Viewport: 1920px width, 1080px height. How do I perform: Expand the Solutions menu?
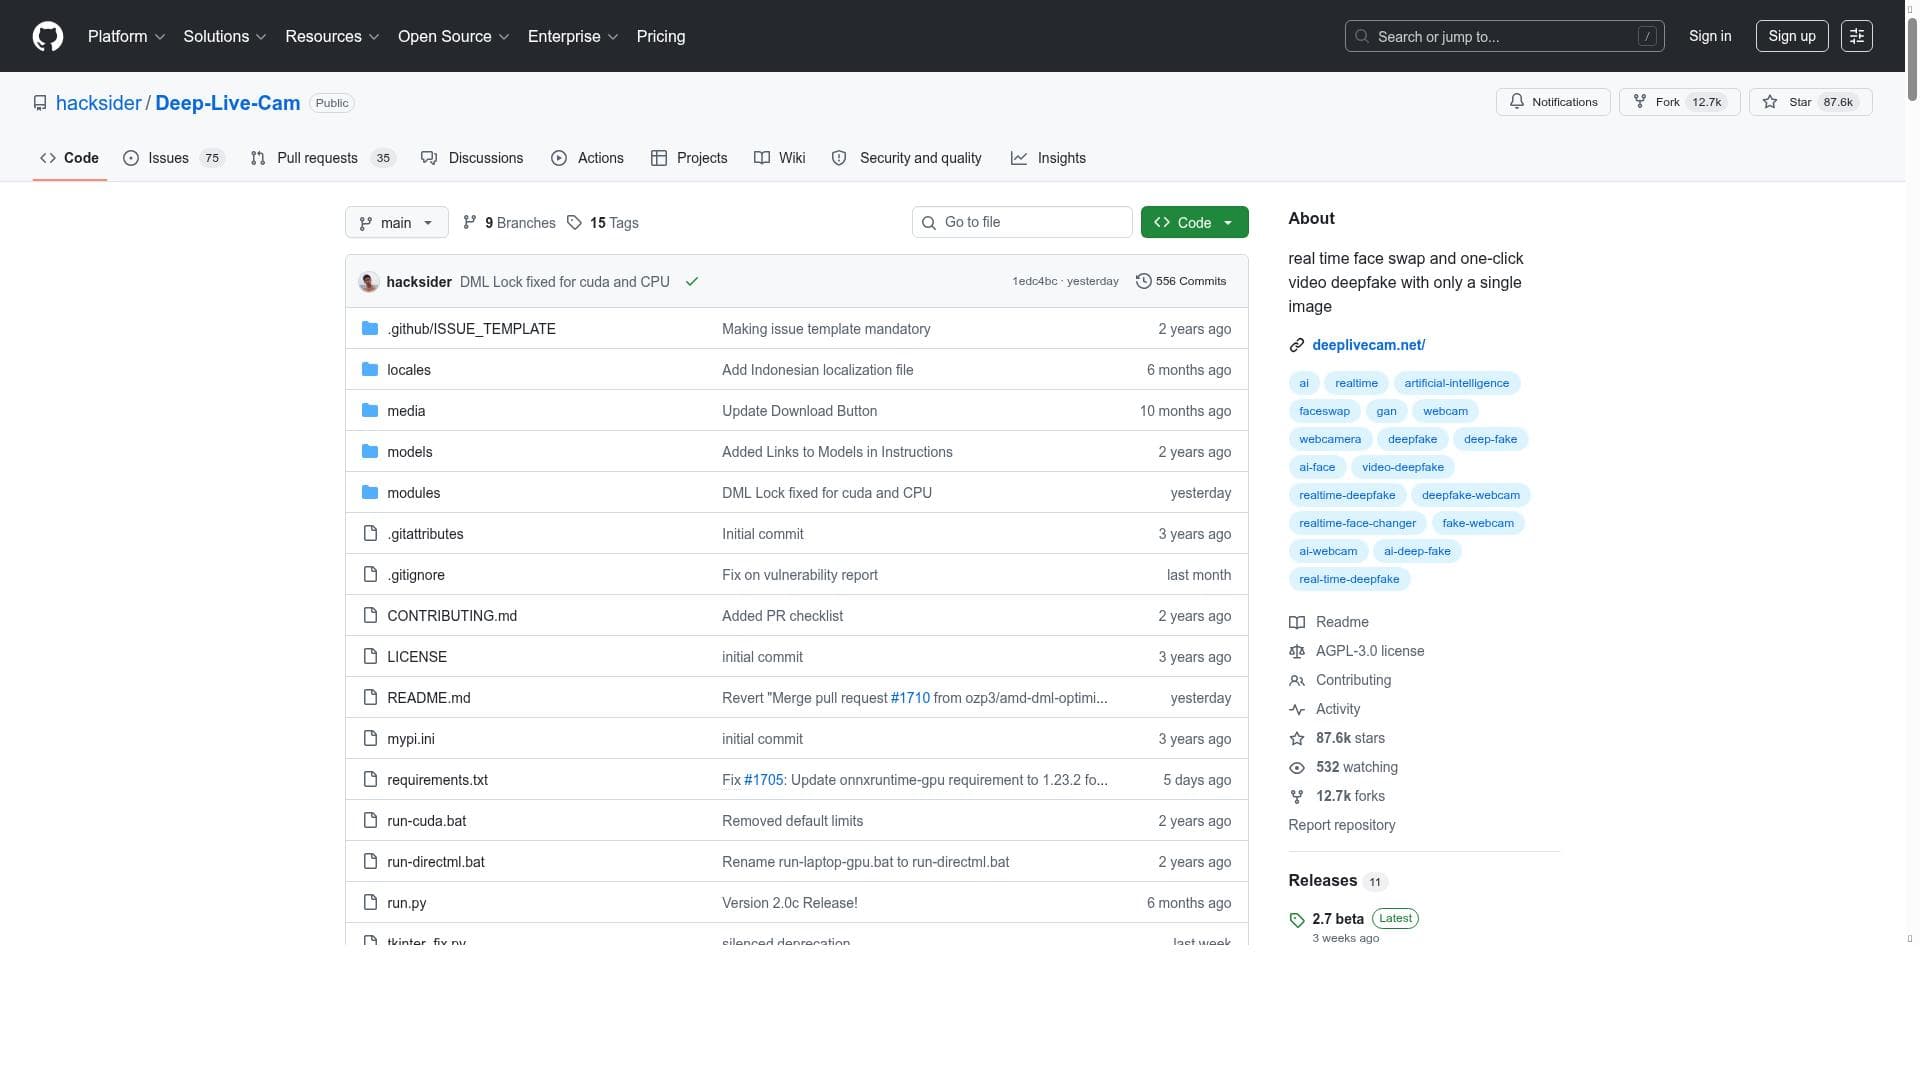224,36
